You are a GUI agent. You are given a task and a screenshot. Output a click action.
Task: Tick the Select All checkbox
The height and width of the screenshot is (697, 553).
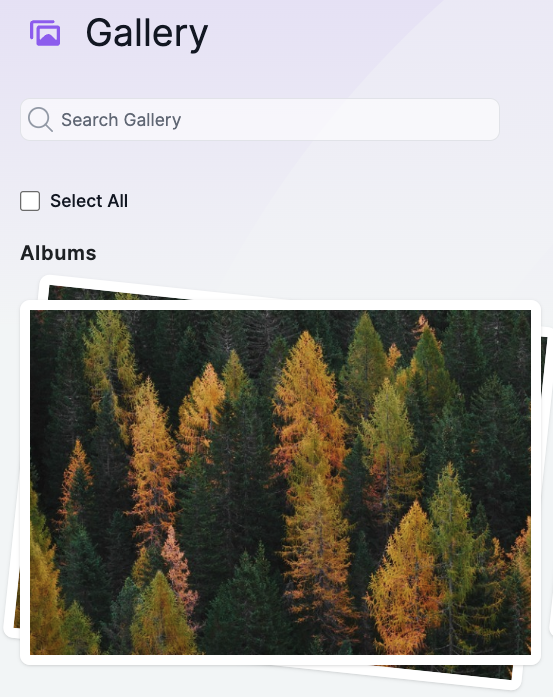[x=30, y=201]
